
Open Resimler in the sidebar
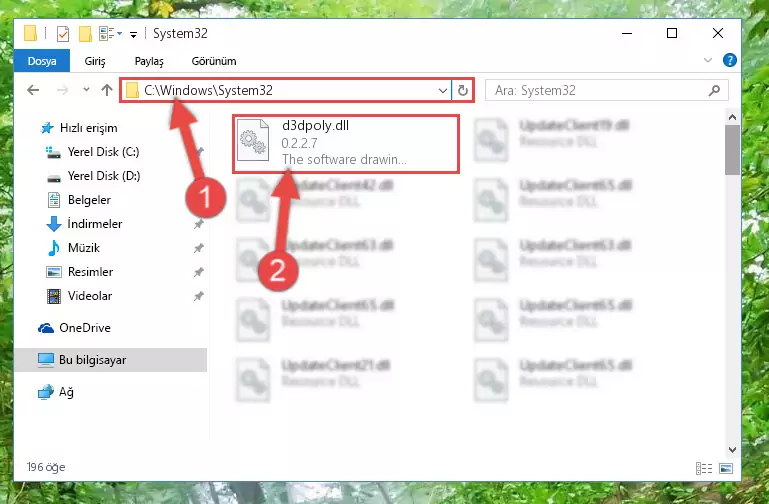90,272
